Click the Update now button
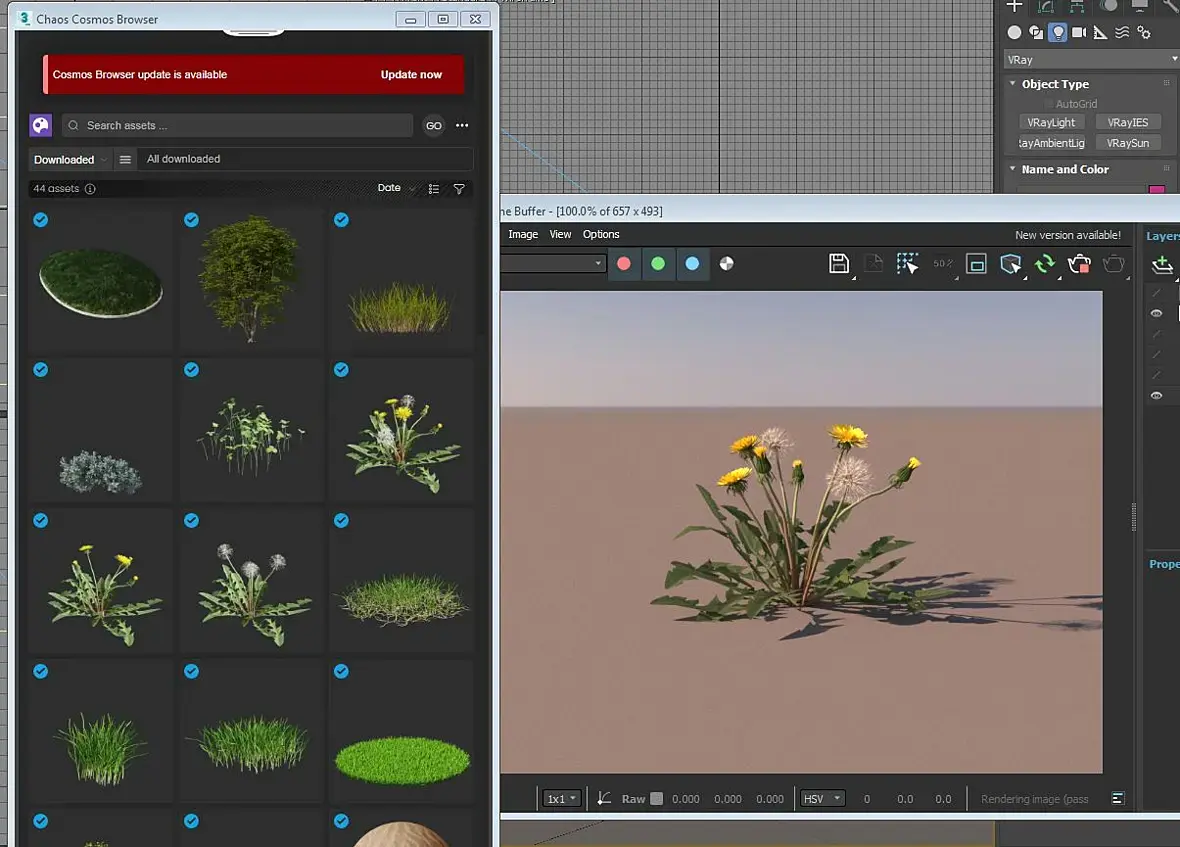 411,75
